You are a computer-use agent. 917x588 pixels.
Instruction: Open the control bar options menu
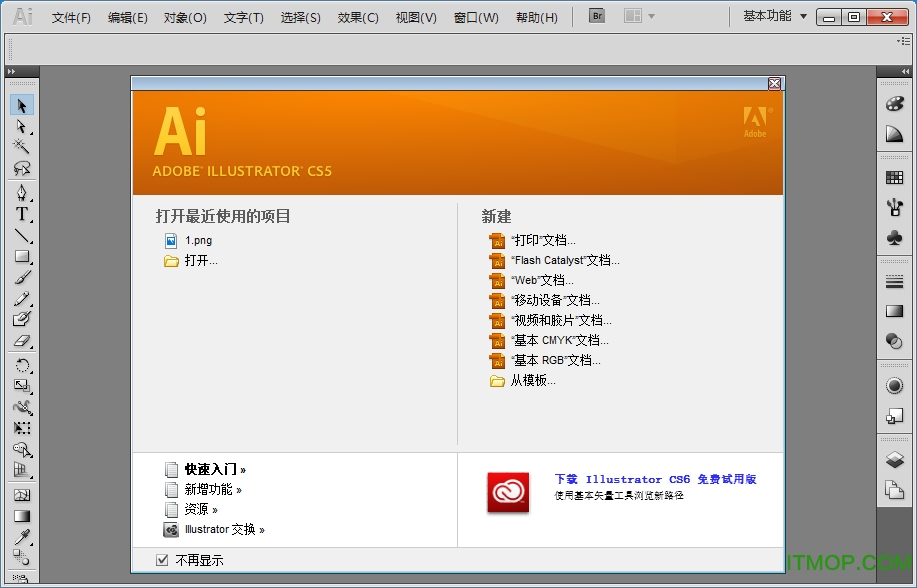pyautogui.click(x=904, y=41)
